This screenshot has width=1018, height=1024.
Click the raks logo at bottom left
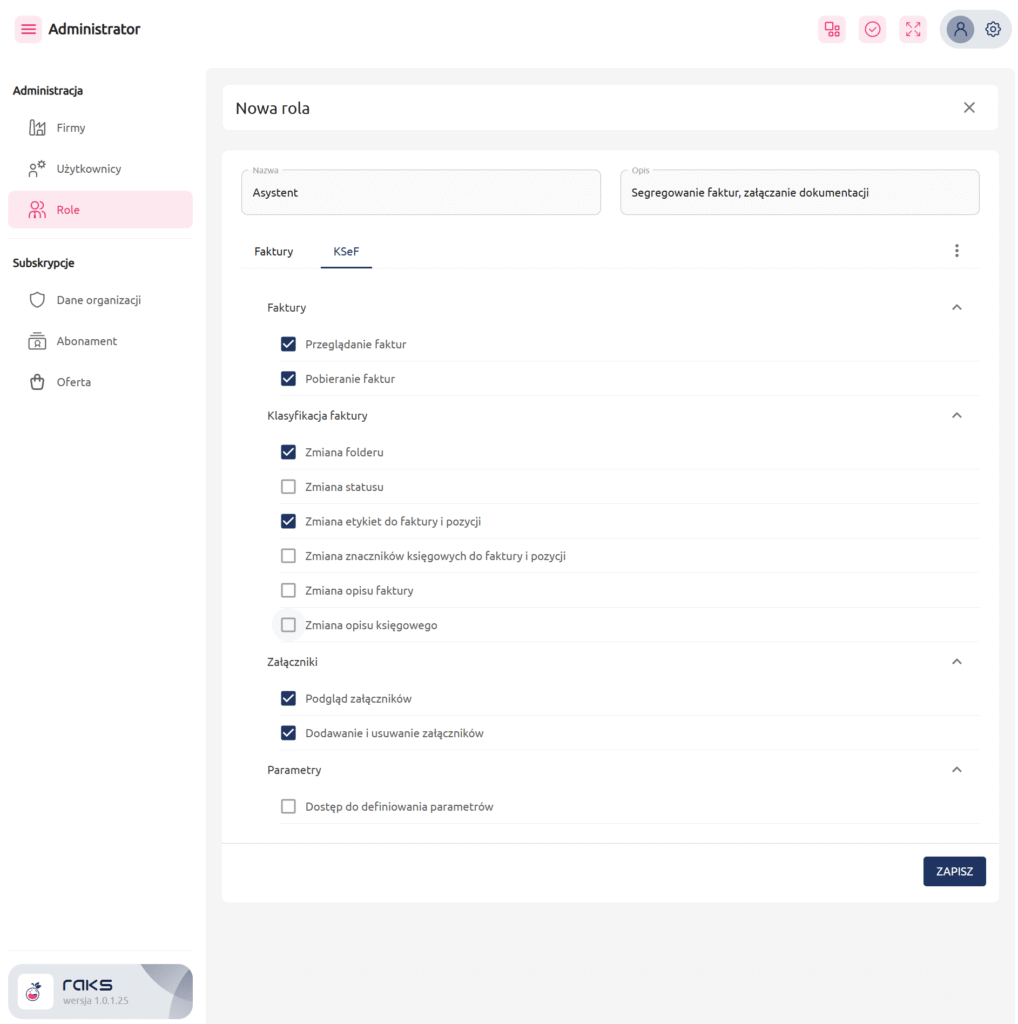click(x=36, y=991)
